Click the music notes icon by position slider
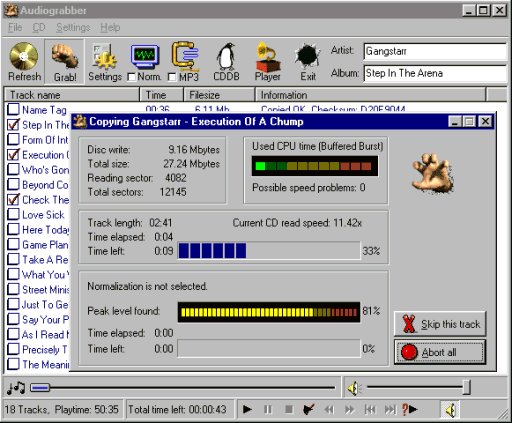This screenshot has height=423, width=512. 16,388
